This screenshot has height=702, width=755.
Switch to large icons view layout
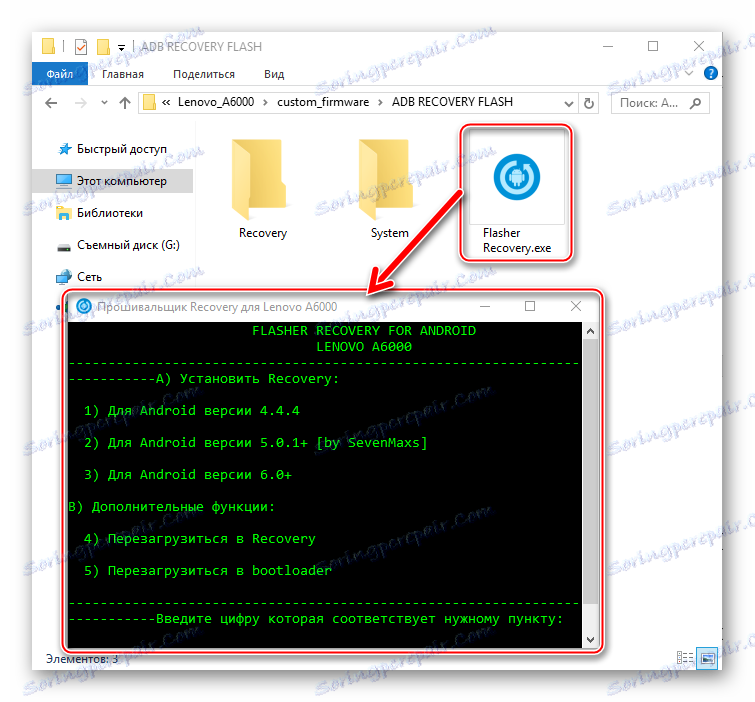(x=707, y=658)
